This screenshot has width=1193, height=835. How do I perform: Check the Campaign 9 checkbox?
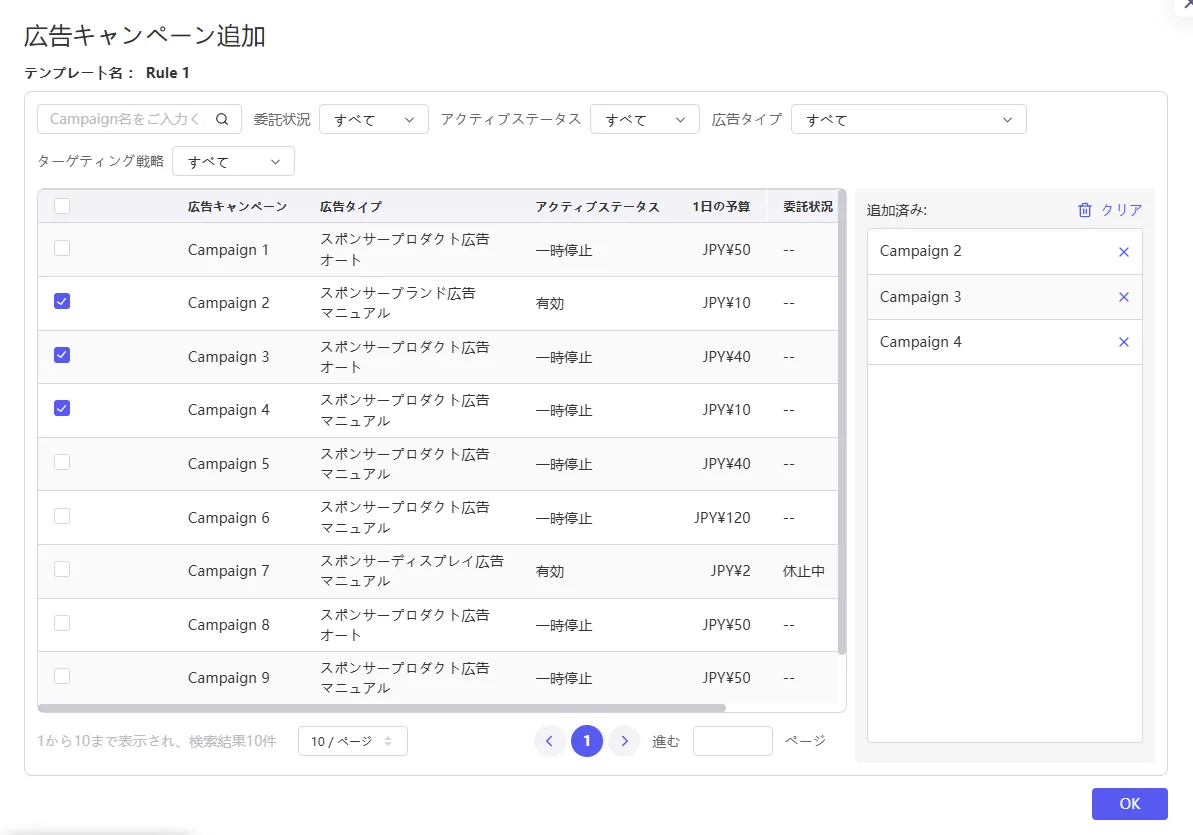tap(62, 676)
